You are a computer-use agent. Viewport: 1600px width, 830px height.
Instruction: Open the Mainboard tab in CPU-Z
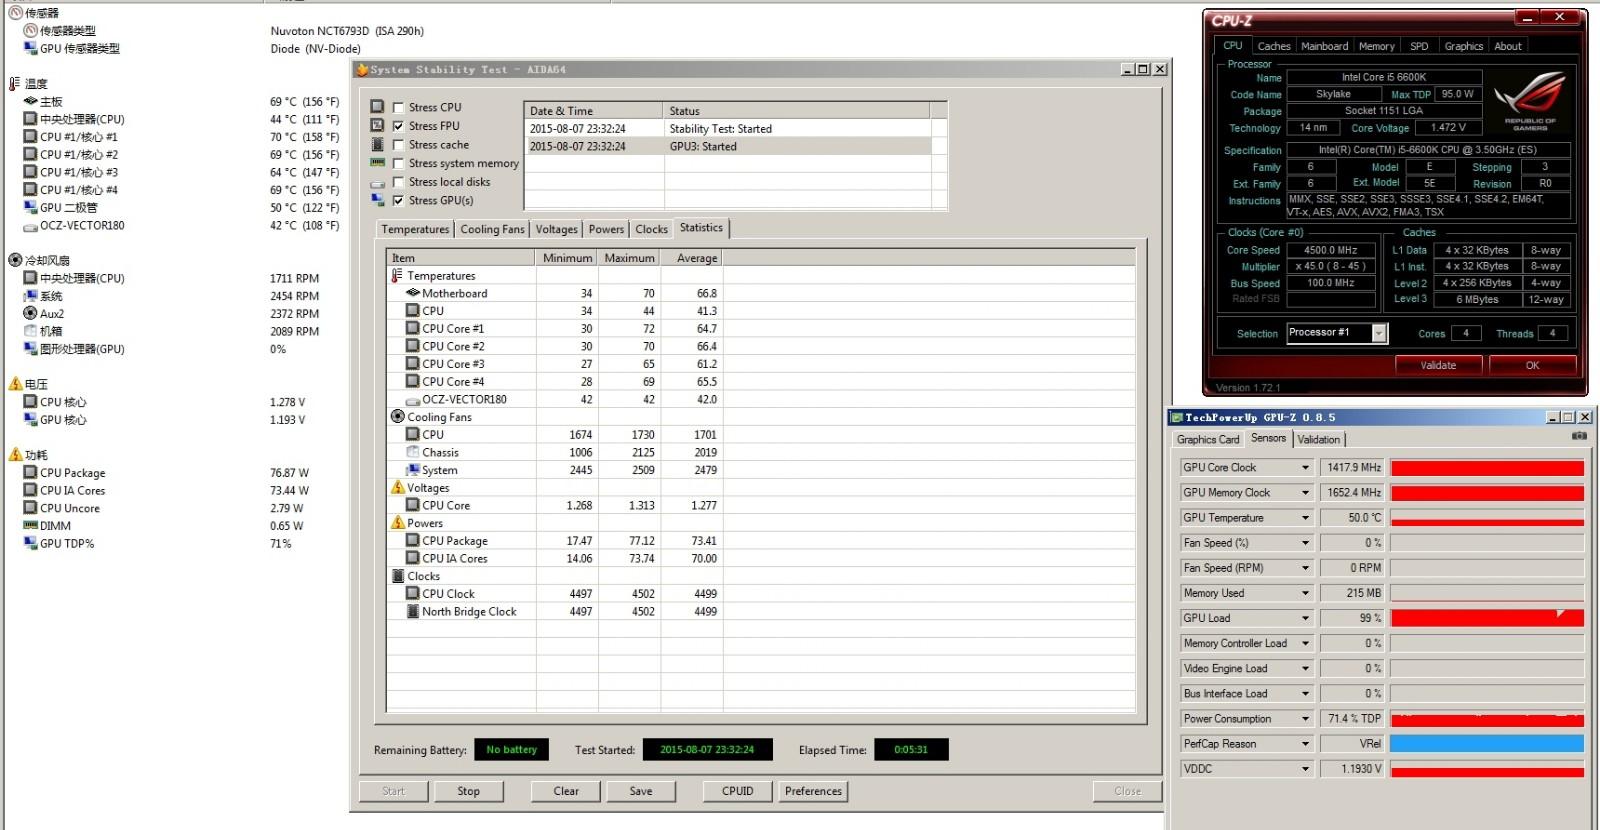point(1324,46)
